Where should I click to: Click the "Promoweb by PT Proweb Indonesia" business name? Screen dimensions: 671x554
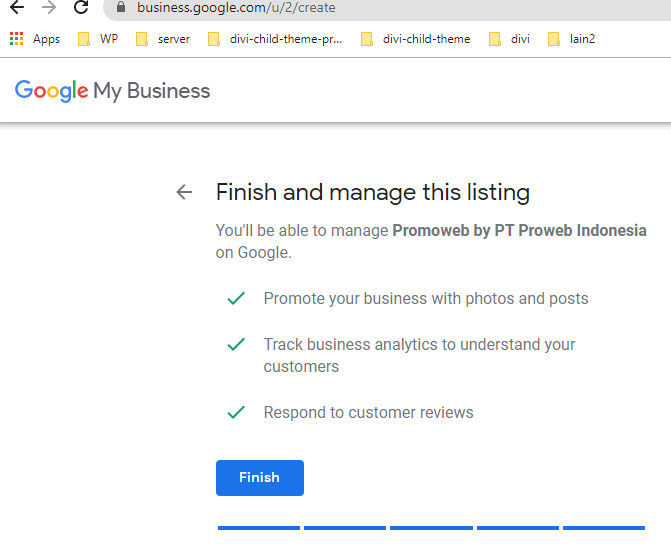(519, 231)
